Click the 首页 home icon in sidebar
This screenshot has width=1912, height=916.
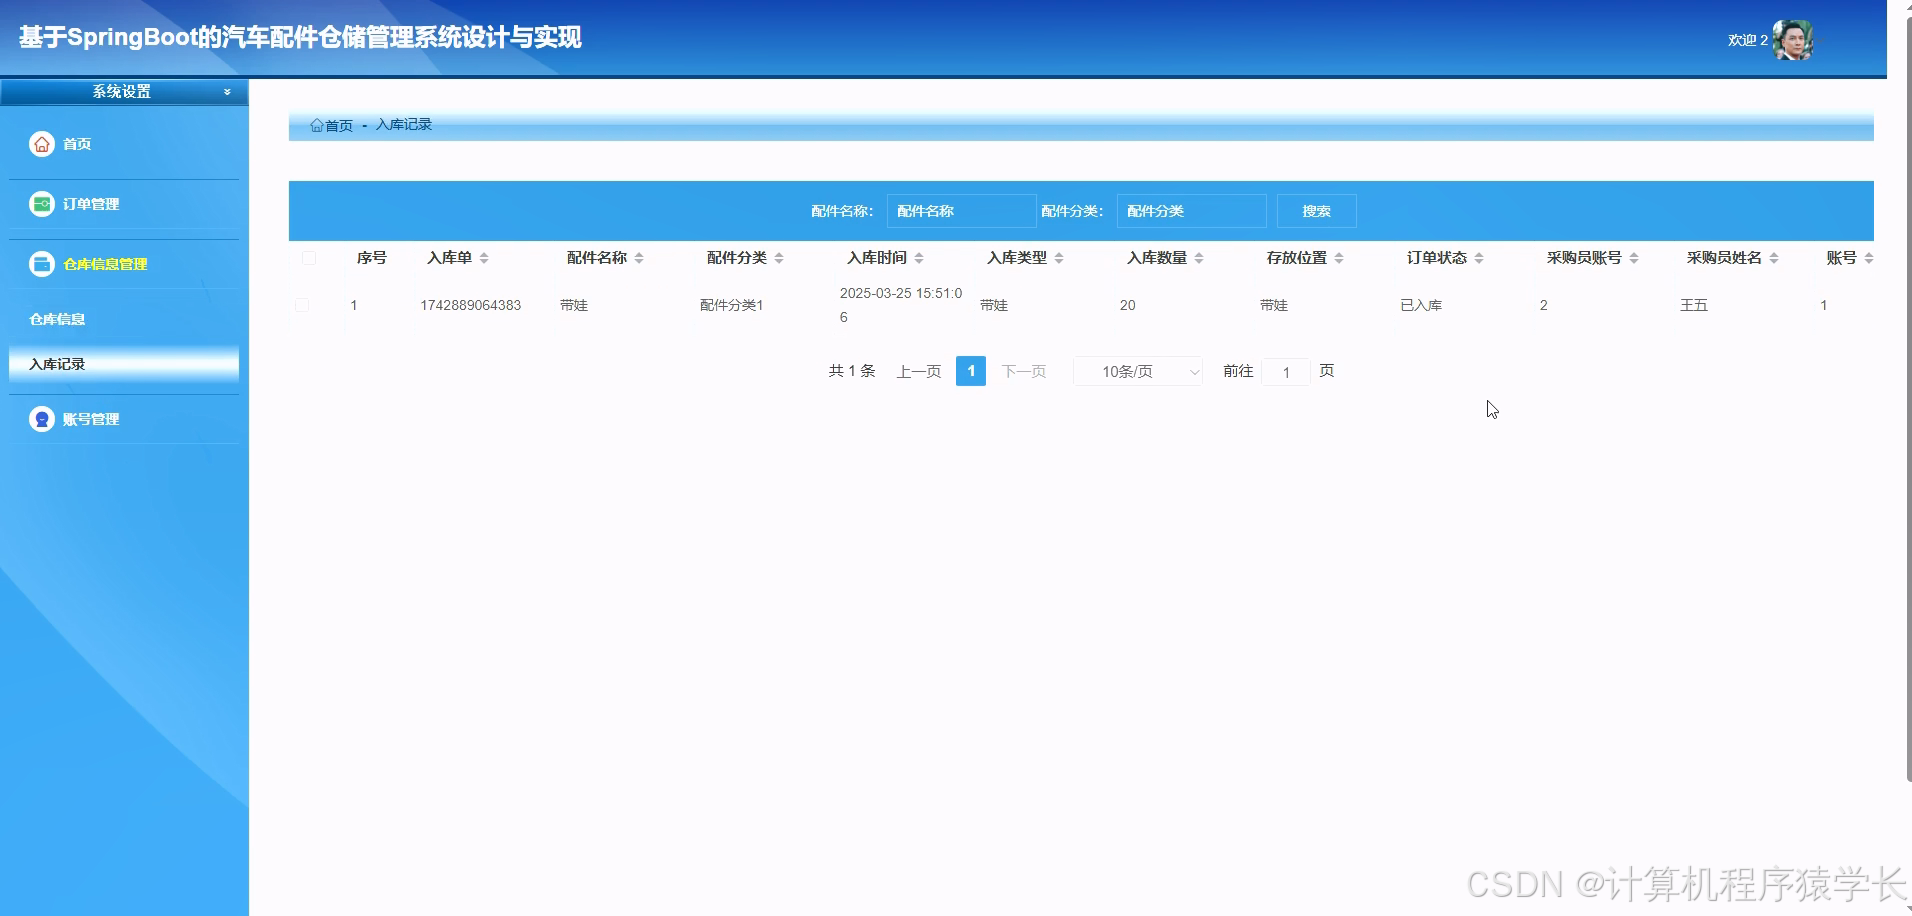41,144
